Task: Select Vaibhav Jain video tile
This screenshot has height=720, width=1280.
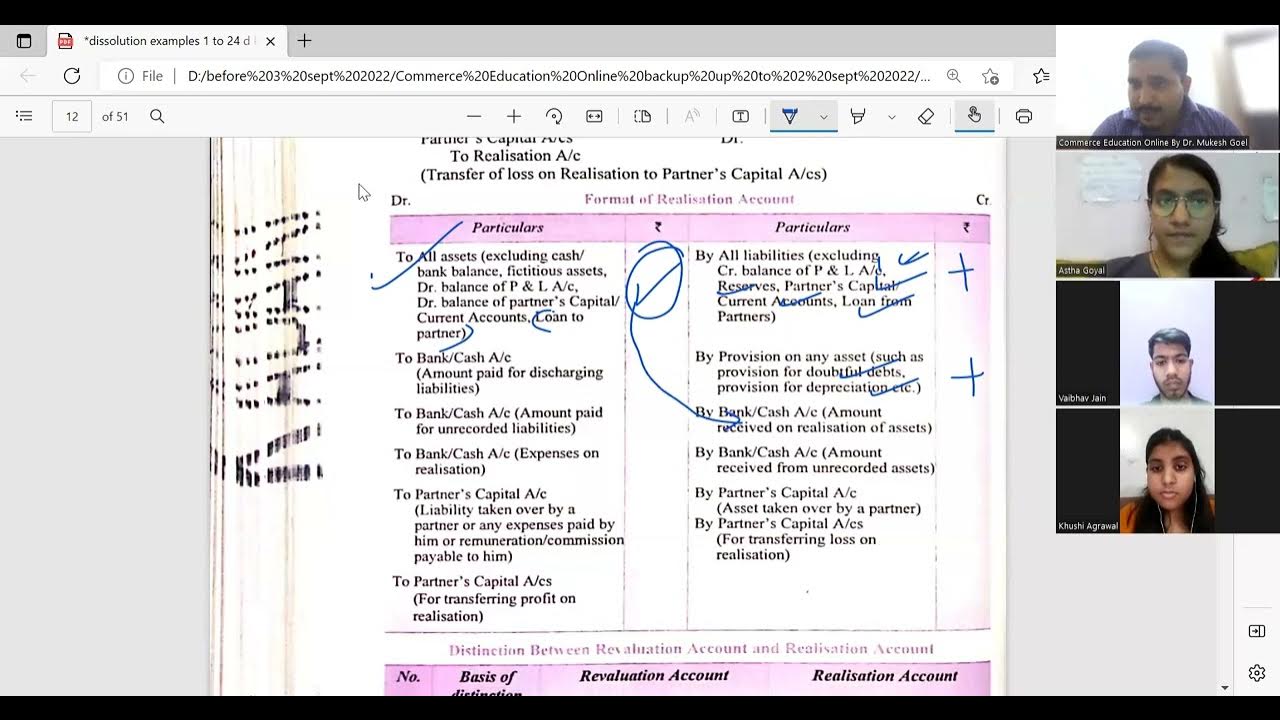Action: coord(1167,342)
